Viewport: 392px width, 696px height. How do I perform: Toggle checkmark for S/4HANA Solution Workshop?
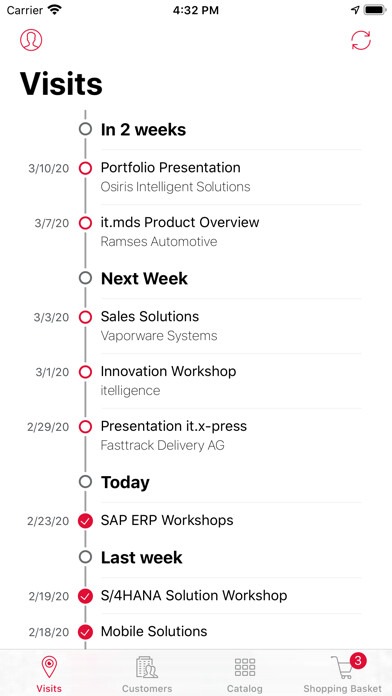point(85,596)
